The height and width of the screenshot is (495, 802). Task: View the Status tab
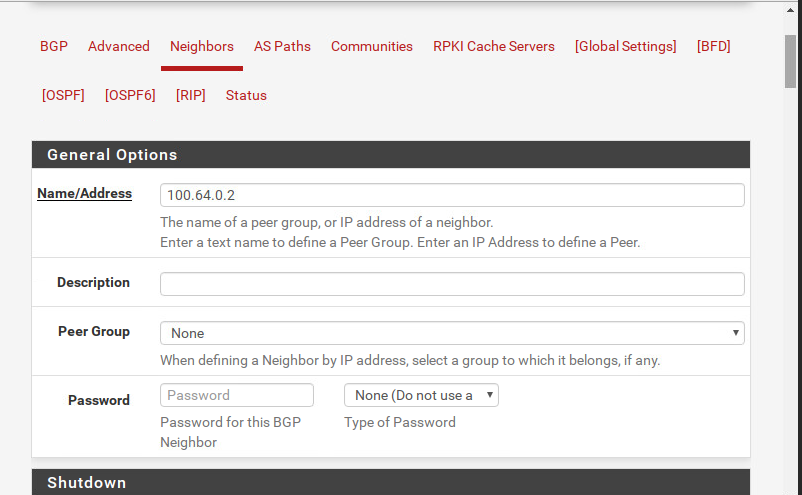(246, 95)
